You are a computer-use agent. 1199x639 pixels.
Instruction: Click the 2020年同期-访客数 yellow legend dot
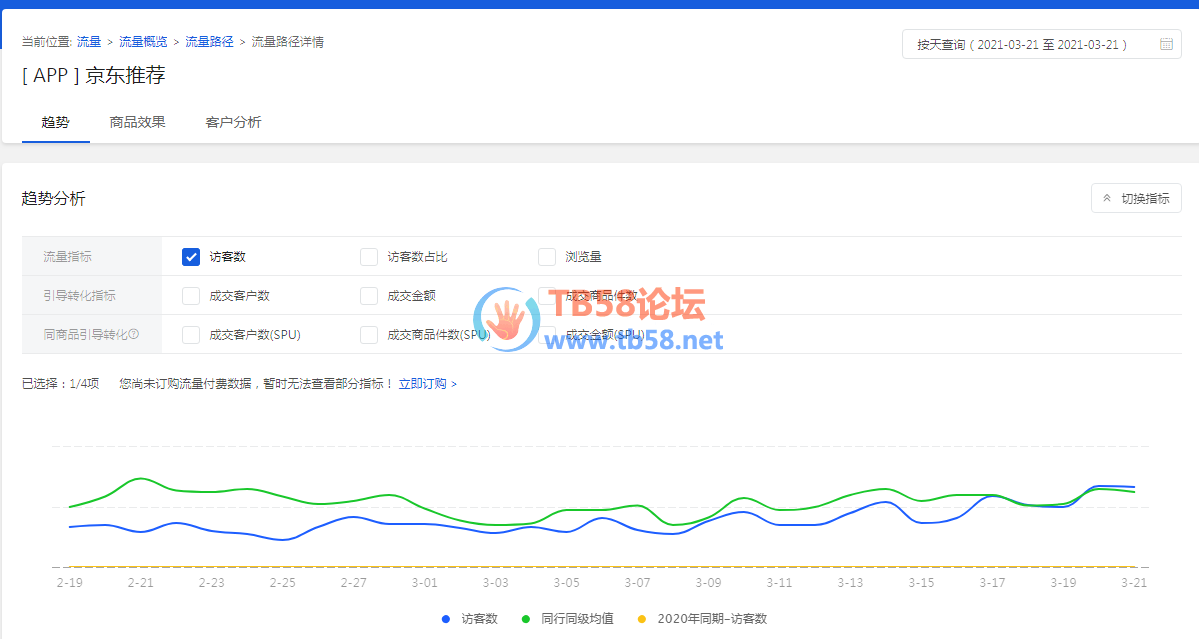pyautogui.click(x=642, y=619)
